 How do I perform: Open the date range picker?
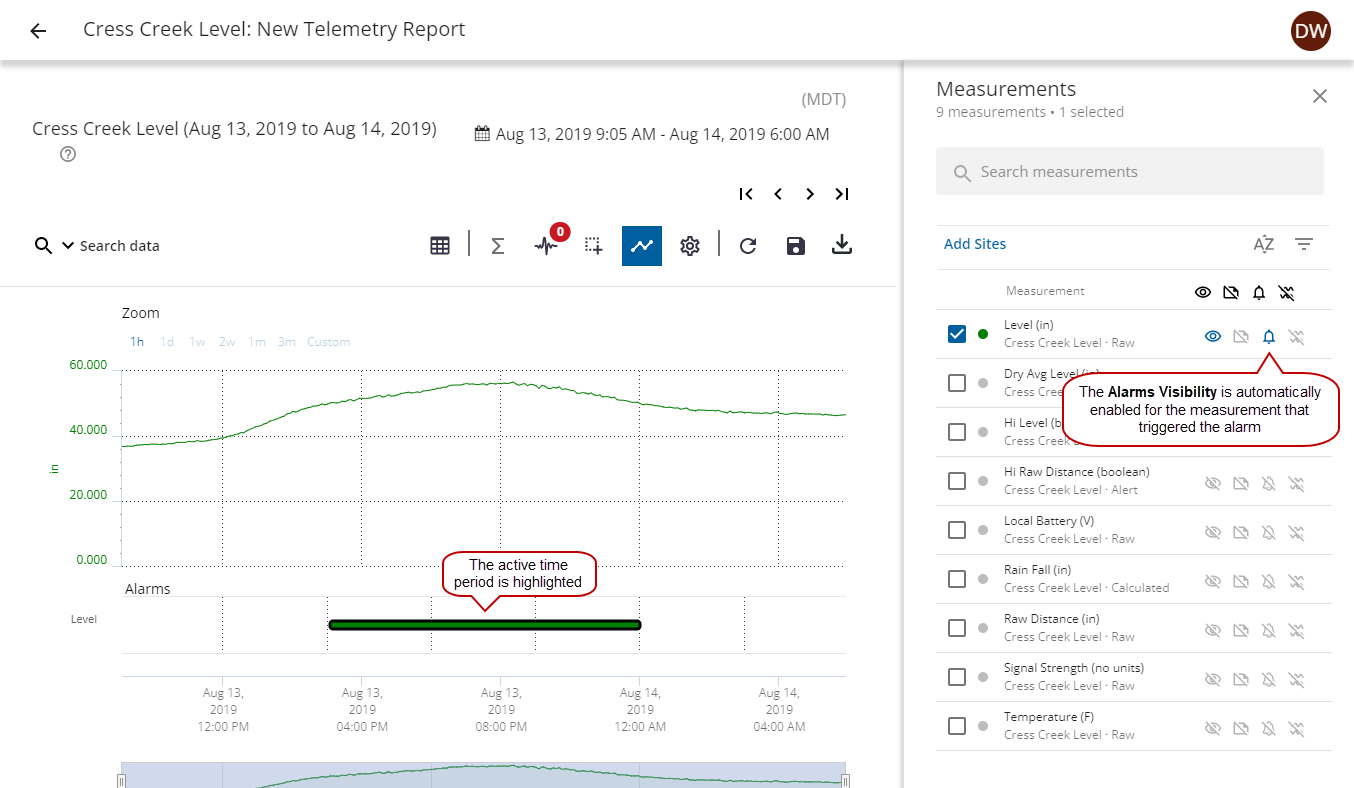tap(651, 134)
